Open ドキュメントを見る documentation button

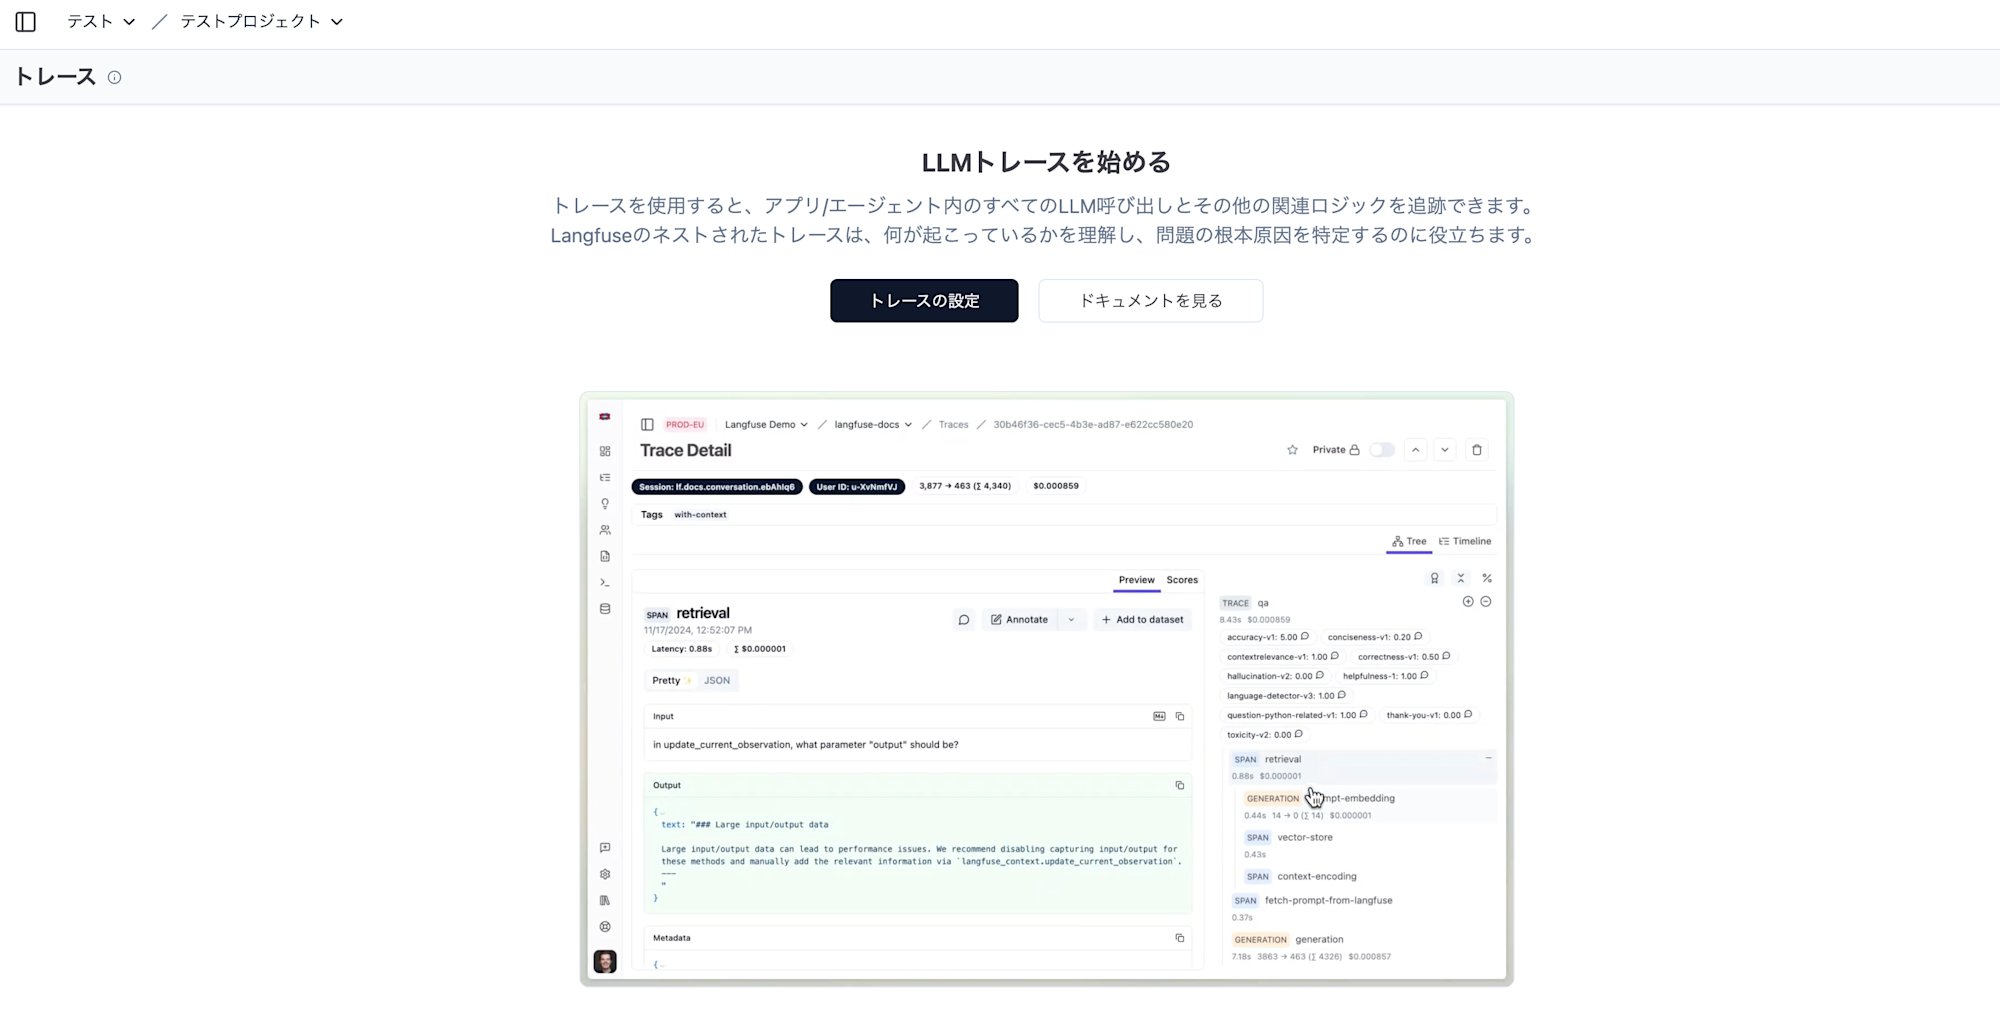pos(1151,301)
